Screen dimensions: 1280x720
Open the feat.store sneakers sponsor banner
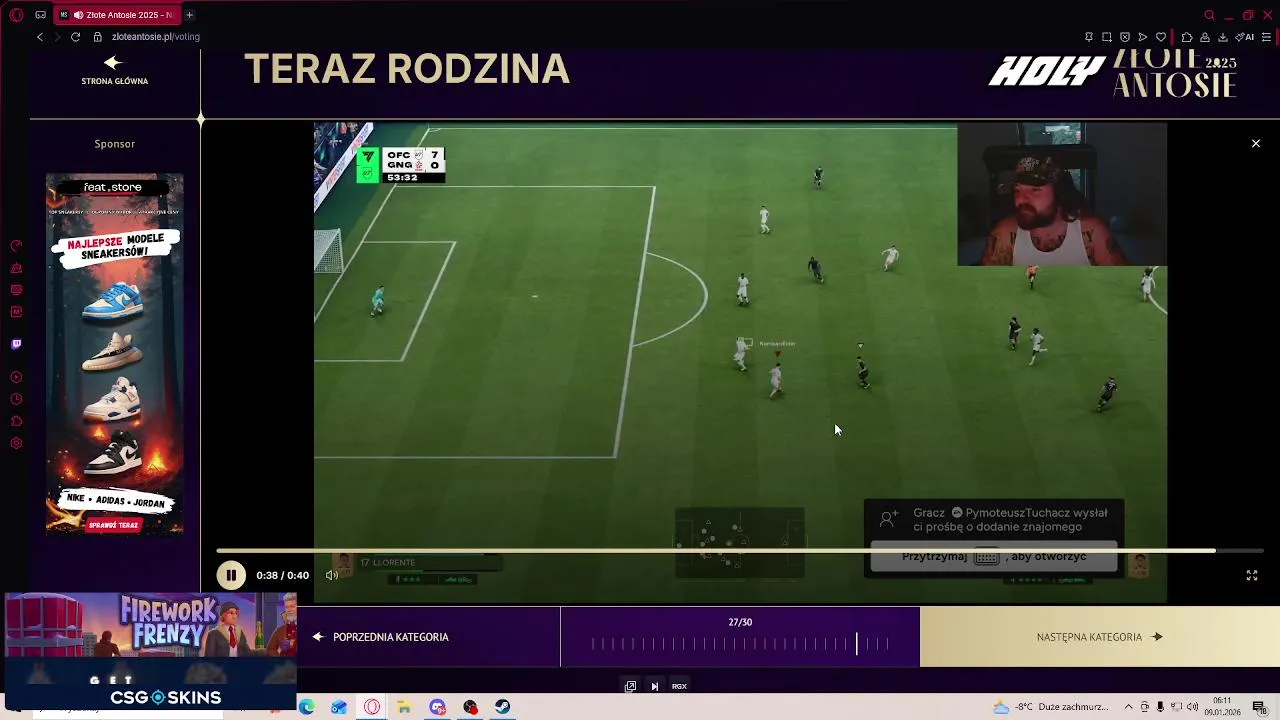click(115, 354)
